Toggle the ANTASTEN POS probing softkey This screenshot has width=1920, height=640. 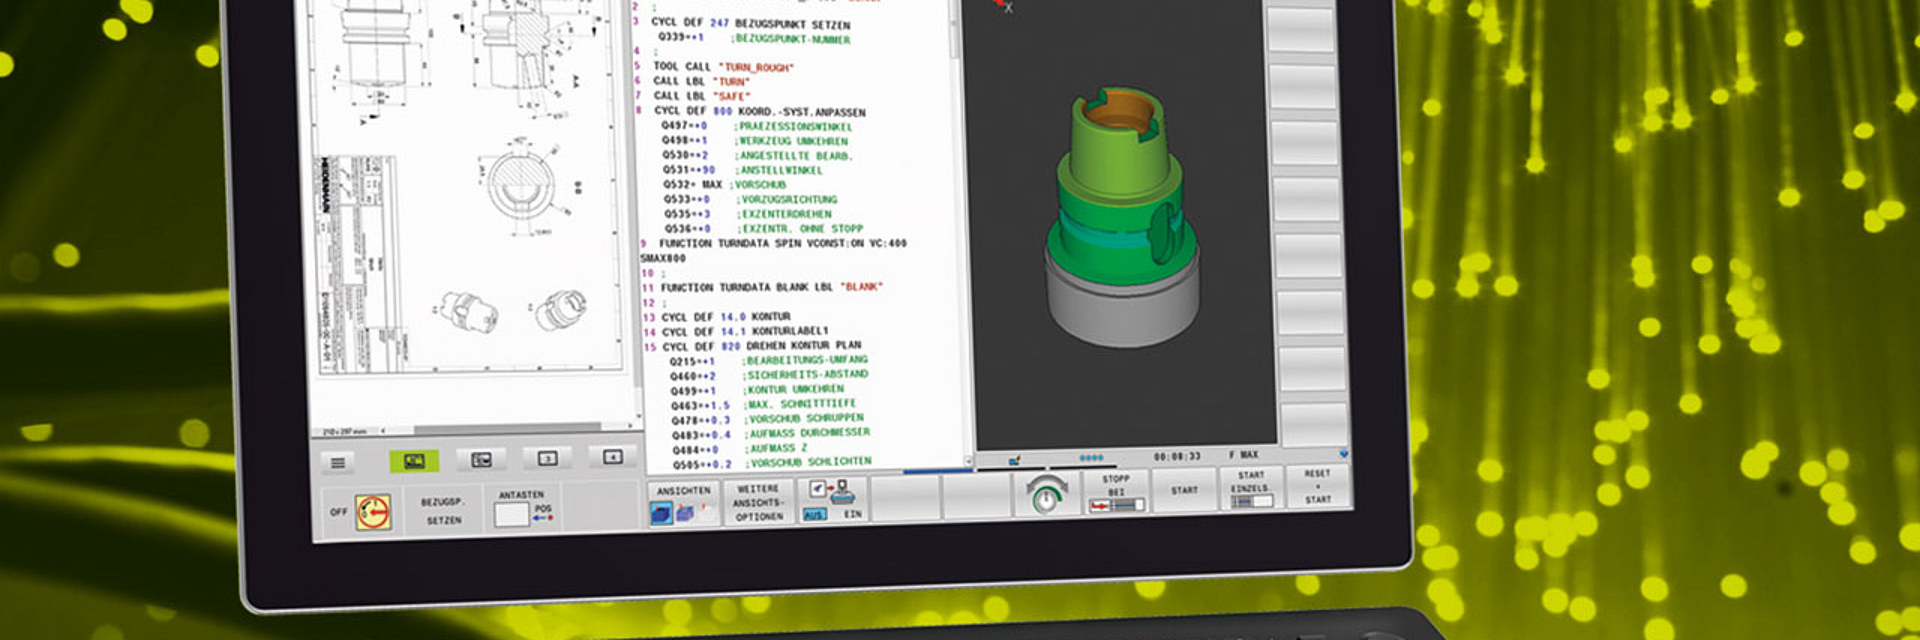[x=523, y=508]
